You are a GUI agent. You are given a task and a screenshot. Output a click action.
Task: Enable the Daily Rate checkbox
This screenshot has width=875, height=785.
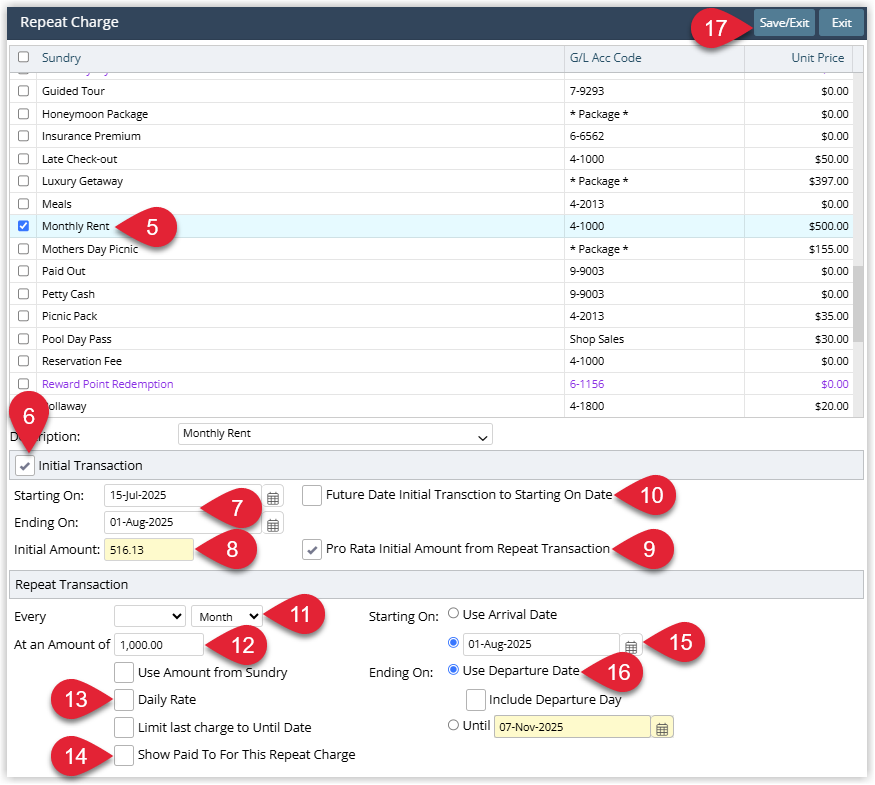click(x=124, y=700)
